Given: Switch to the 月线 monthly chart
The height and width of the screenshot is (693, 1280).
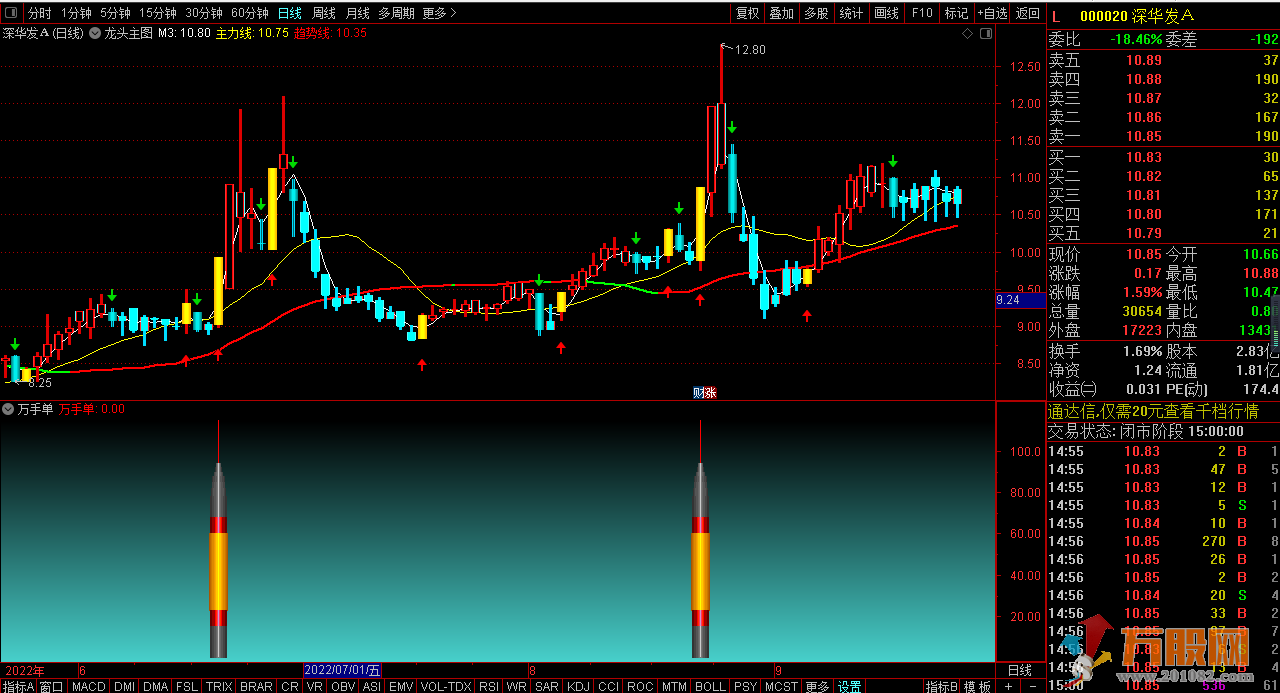Looking at the screenshot, I should [357, 13].
